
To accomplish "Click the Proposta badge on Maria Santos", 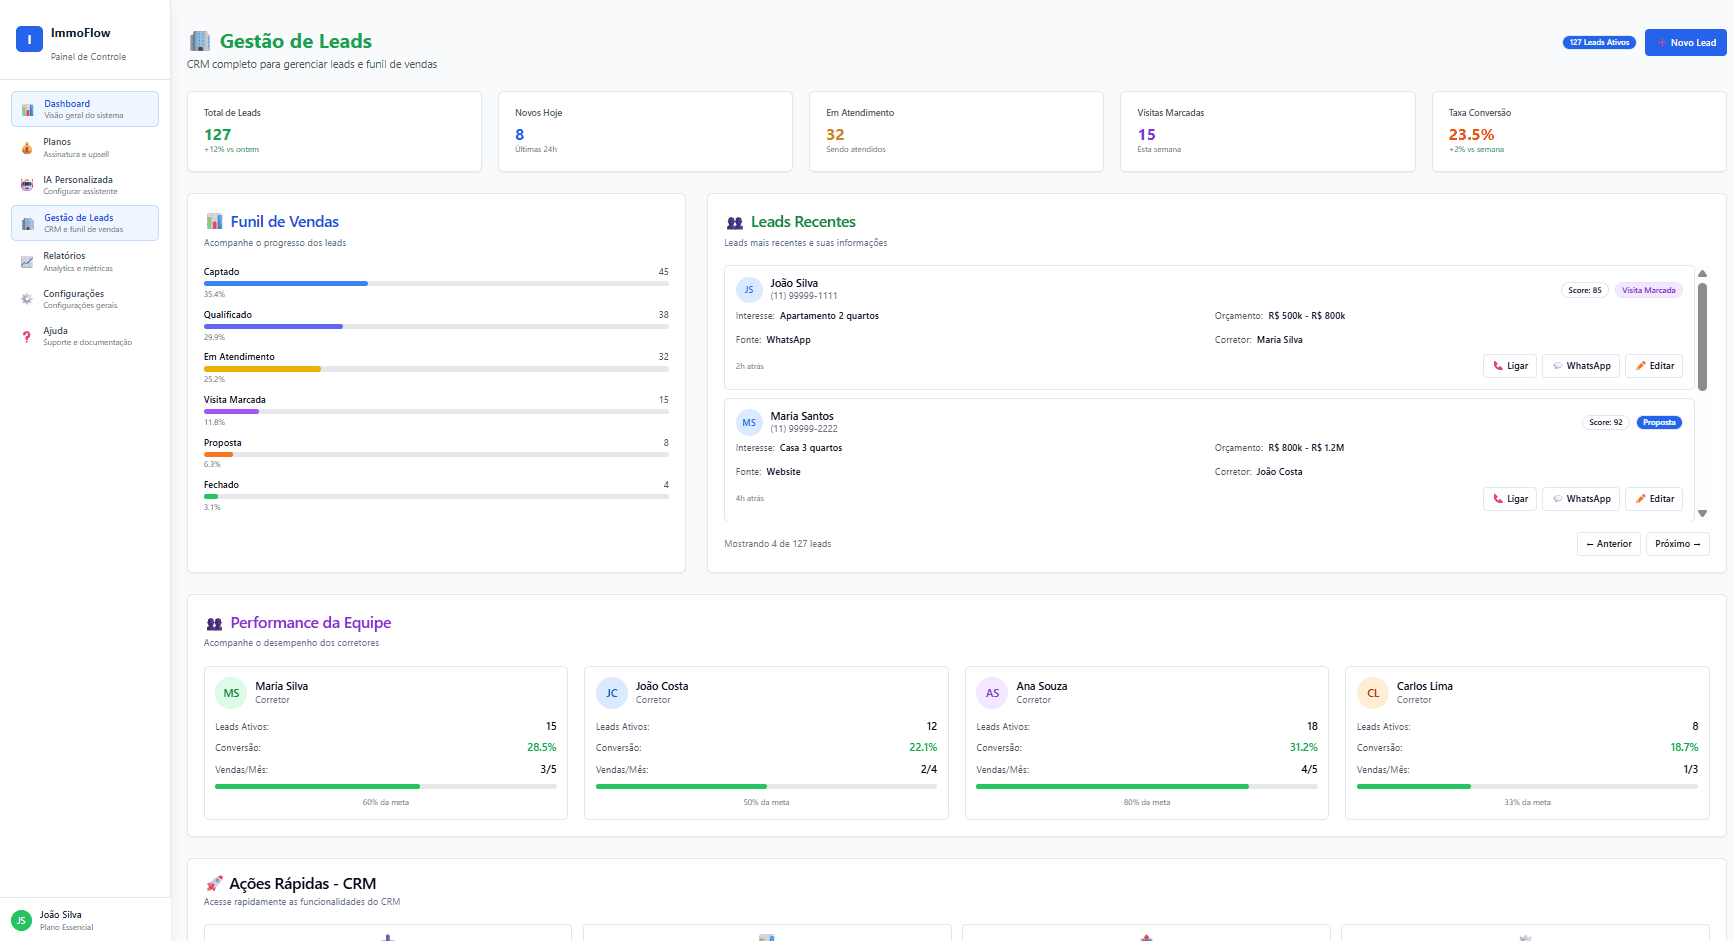I will click(x=1659, y=422).
